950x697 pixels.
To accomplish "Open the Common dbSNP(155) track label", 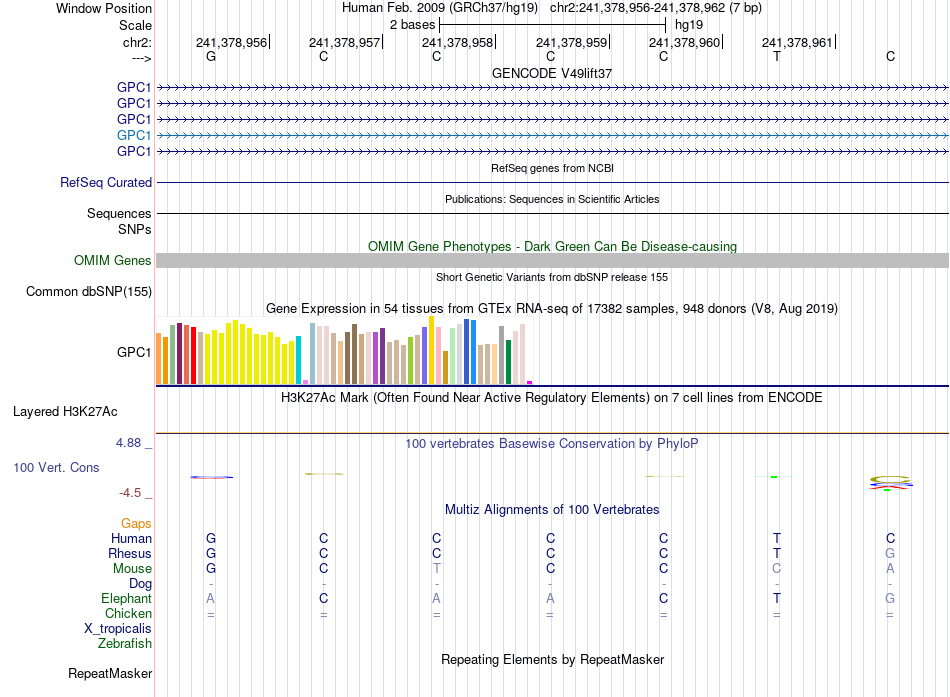I will point(89,292).
